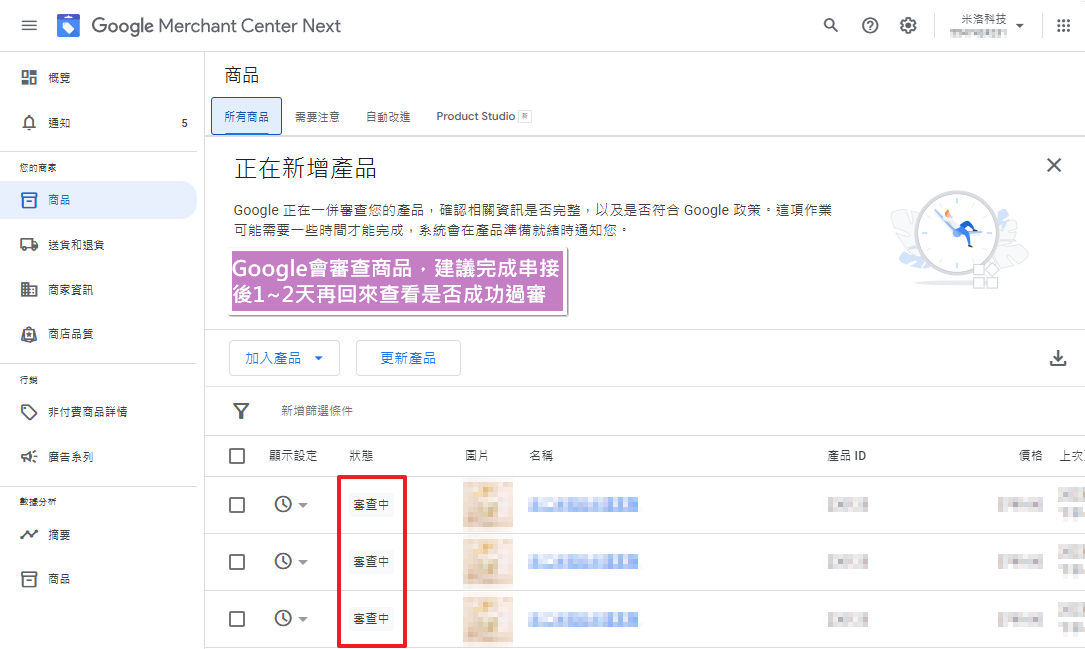The width and height of the screenshot is (1085, 649).
Task: Toggle the select-all checkbox in table header
Action: click(237, 456)
